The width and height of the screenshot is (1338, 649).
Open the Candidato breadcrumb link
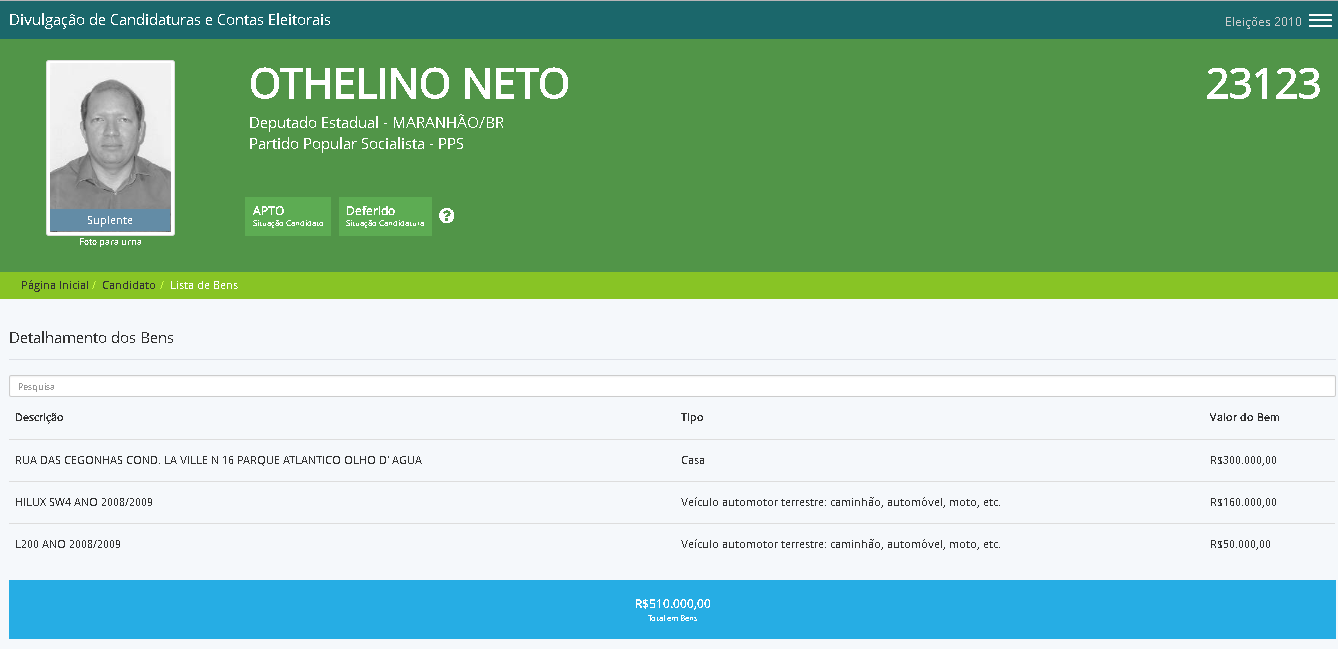(128, 285)
